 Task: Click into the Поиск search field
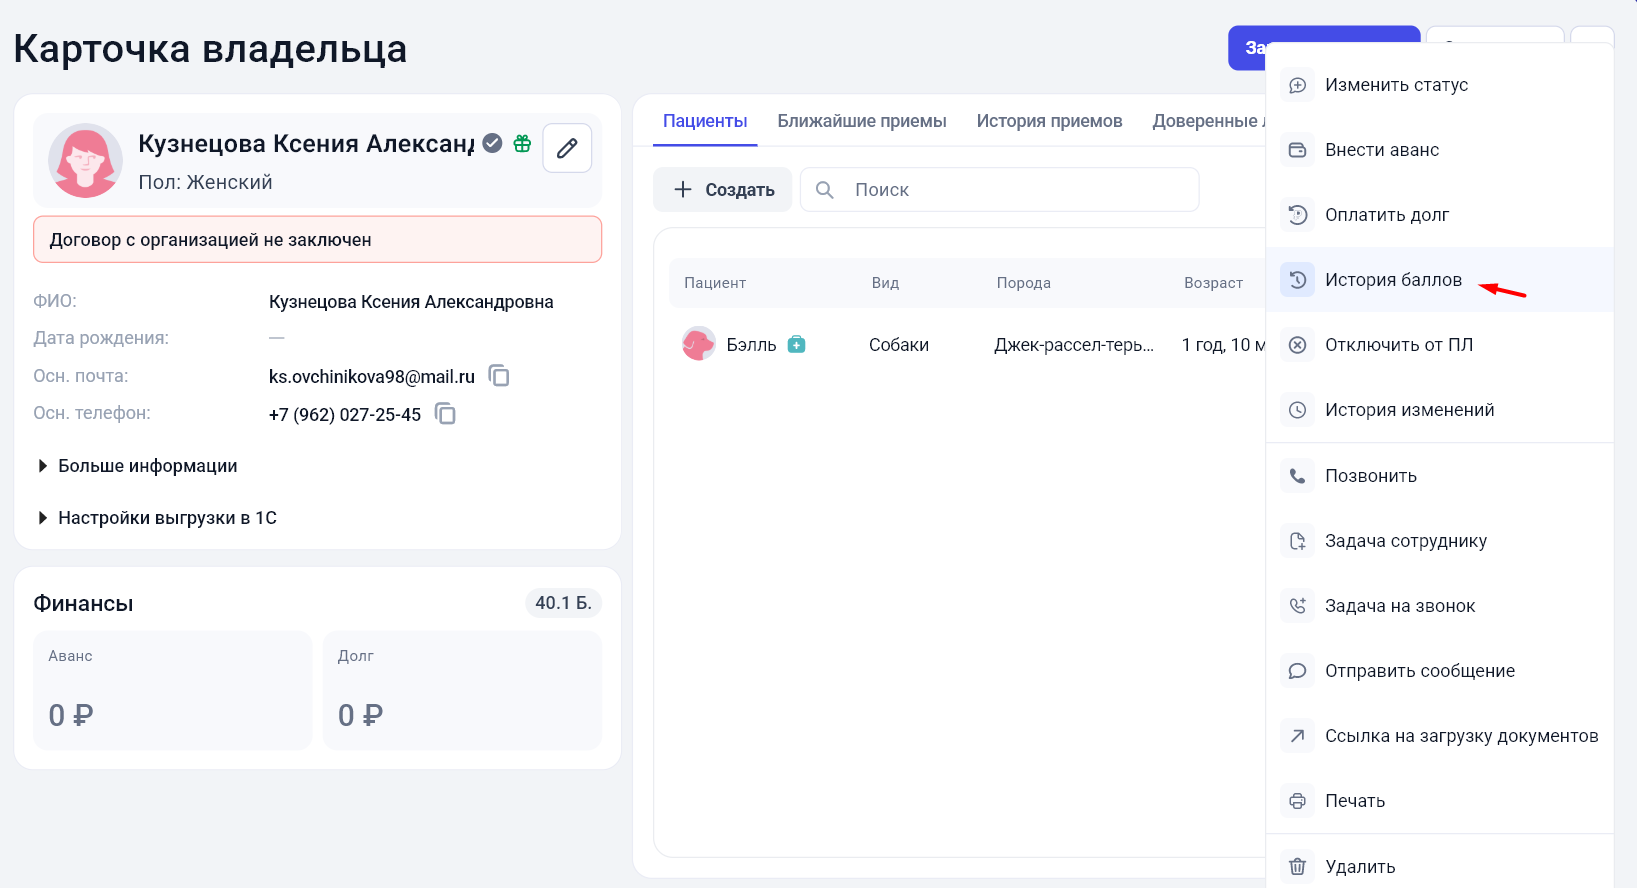coord(1000,190)
